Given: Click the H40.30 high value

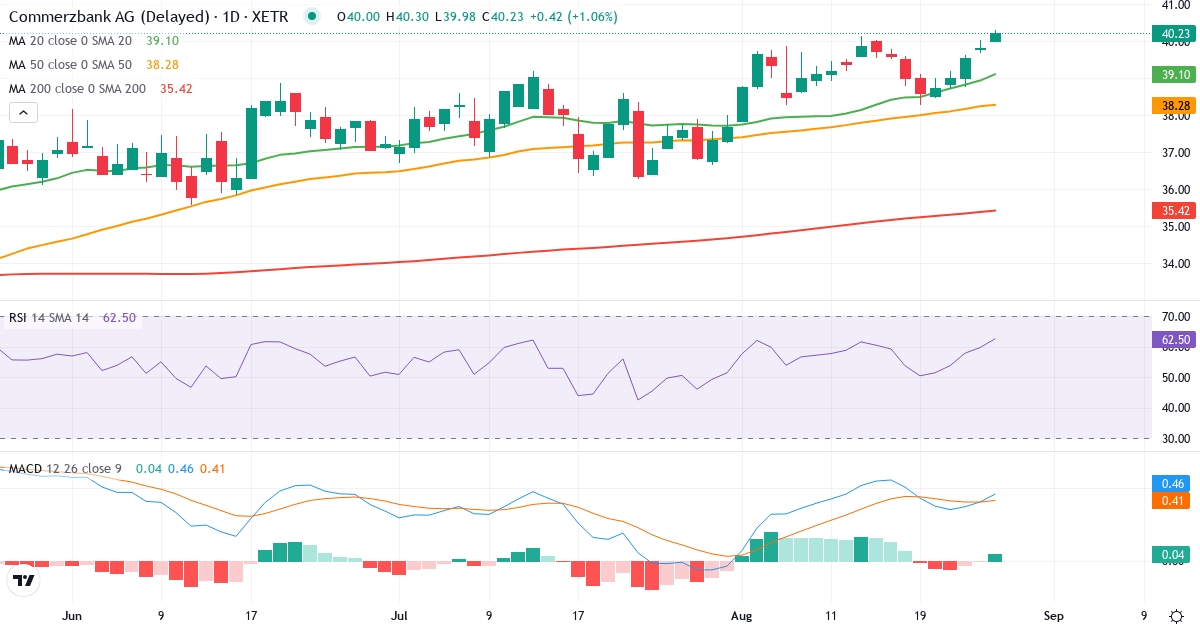Looking at the screenshot, I should pyautogui.click(x=409, y=17).
